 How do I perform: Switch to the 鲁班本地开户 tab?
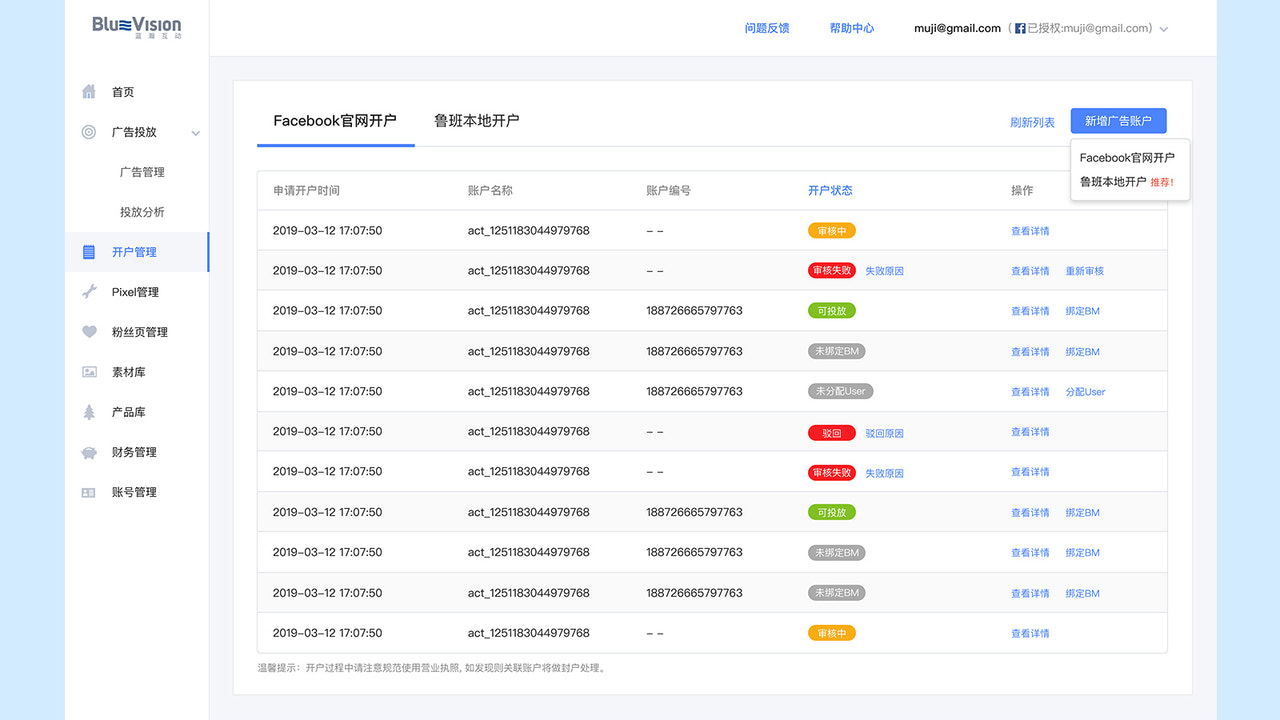coord(476,121)
